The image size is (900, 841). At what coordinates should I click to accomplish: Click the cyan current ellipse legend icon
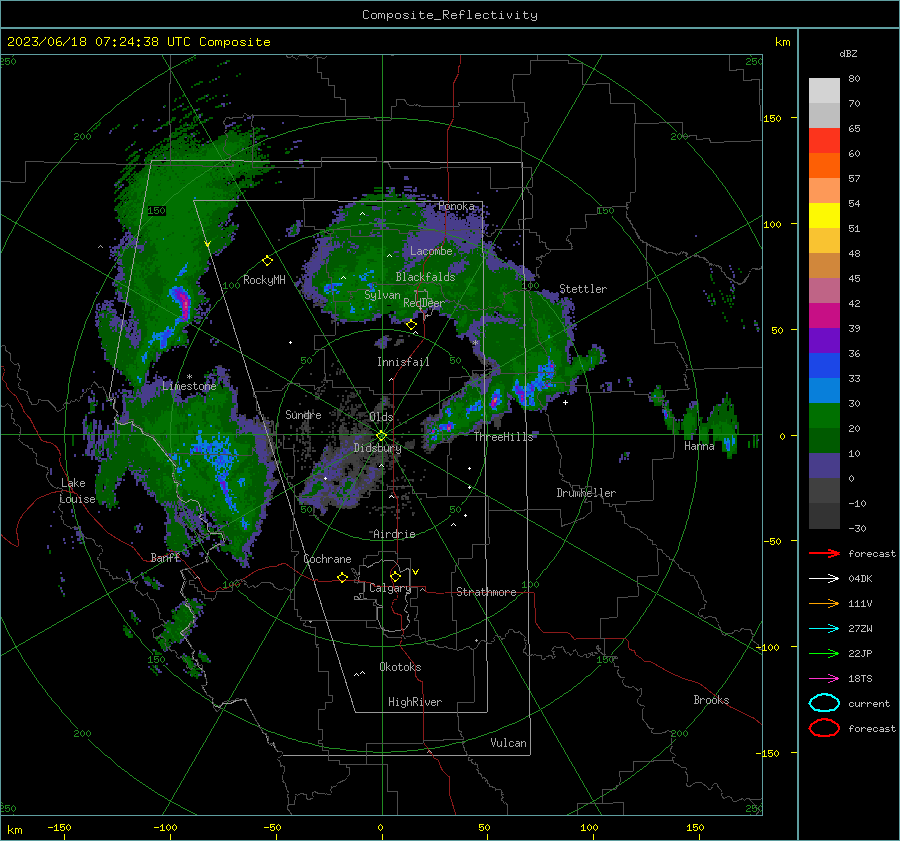pos(824,703)
